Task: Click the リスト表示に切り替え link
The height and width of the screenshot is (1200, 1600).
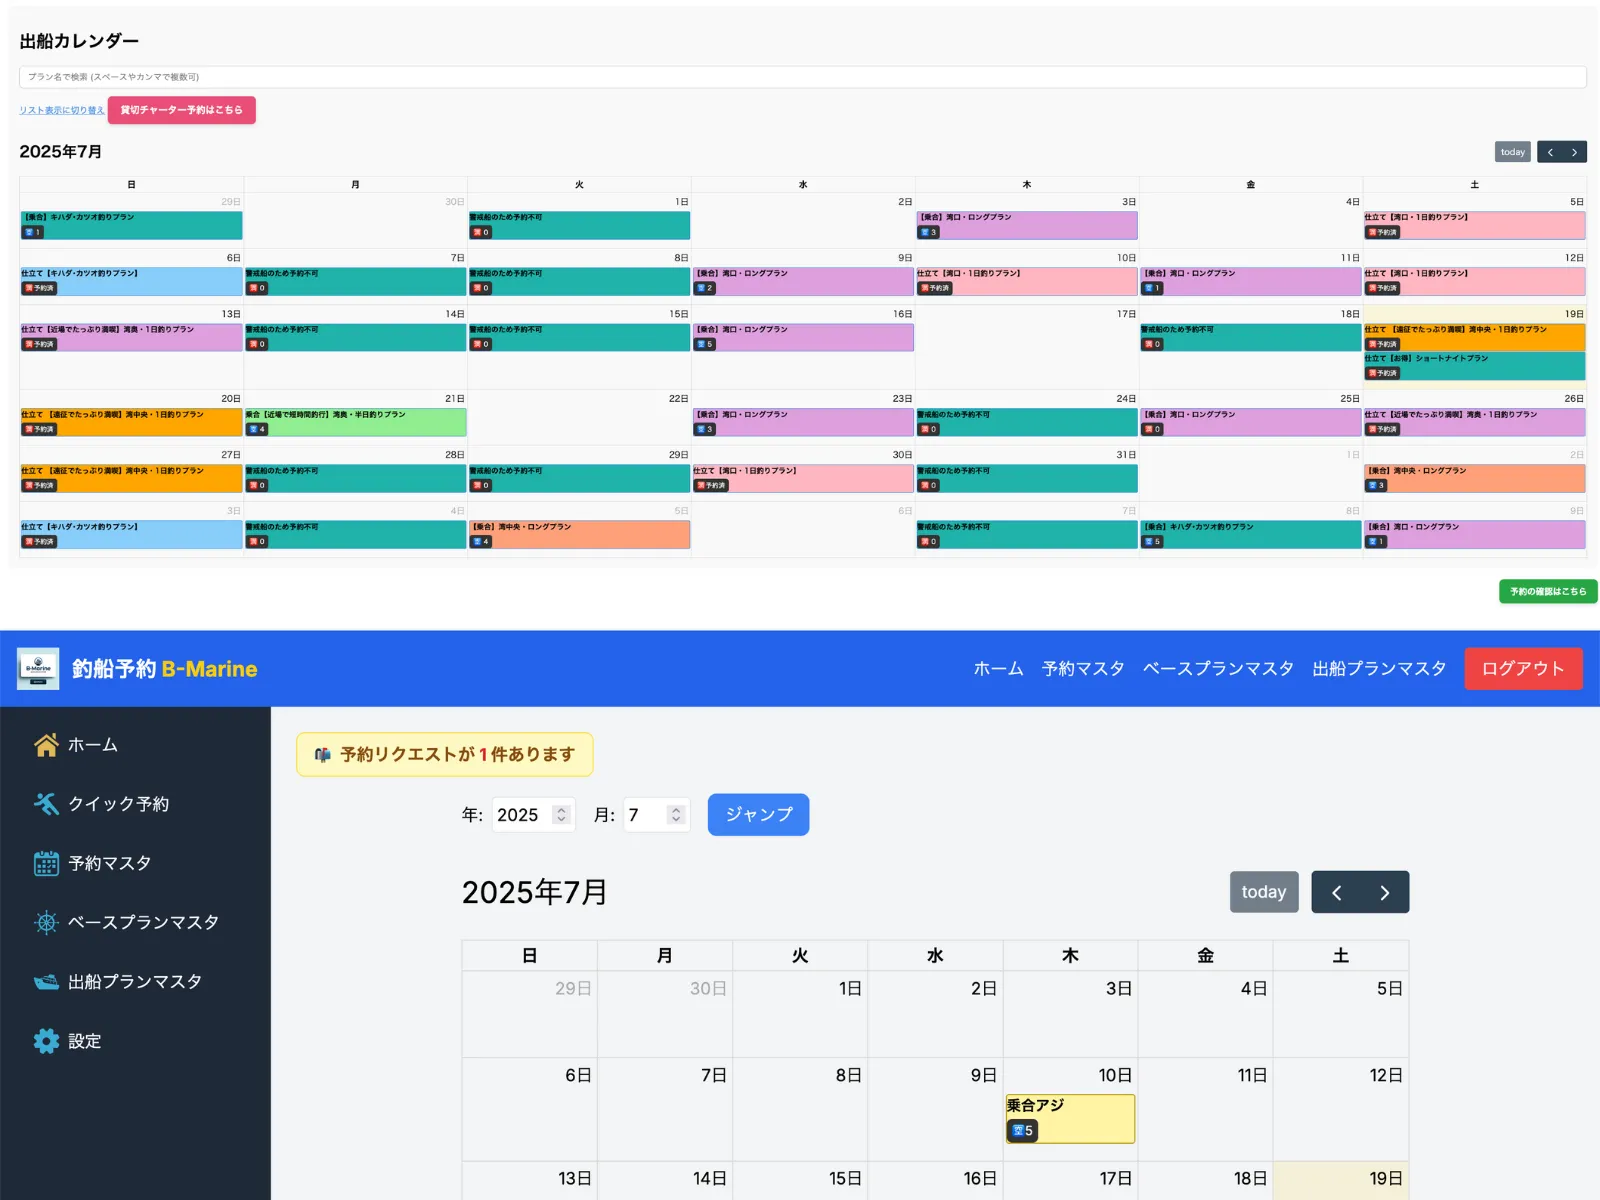Action: pos(61,110)
